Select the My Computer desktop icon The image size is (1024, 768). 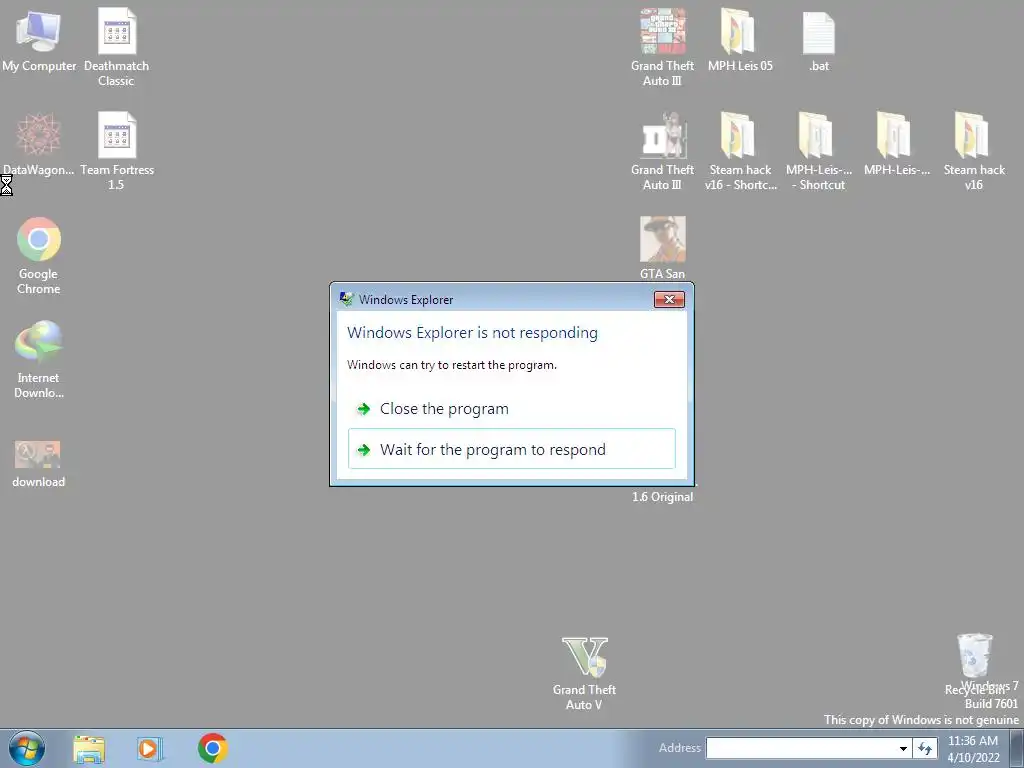(x=39, y=40)
